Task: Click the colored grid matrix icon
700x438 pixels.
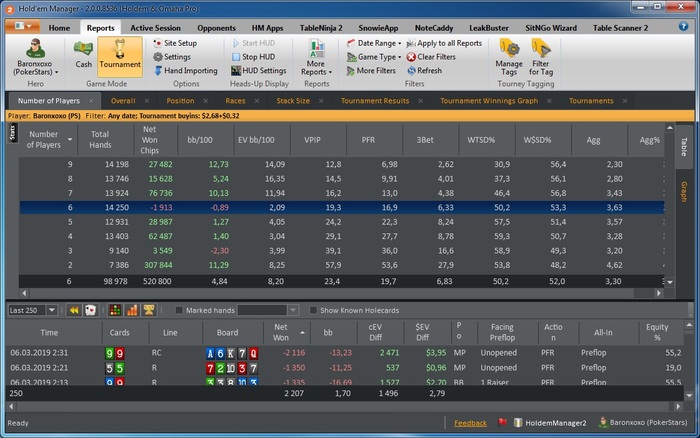Action: click(115, 310)
